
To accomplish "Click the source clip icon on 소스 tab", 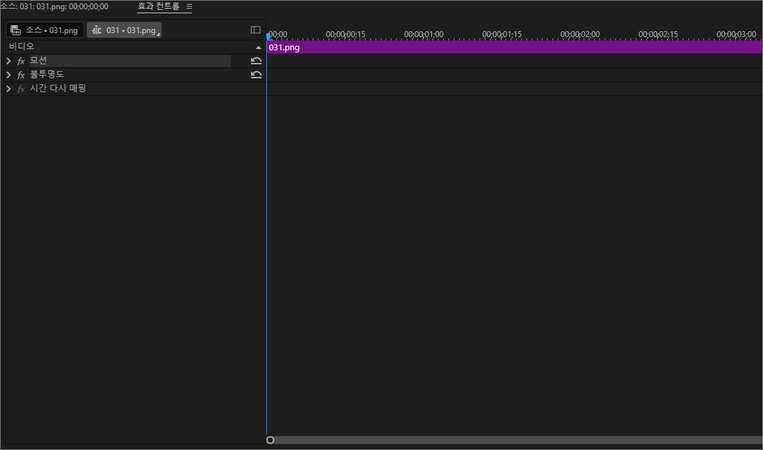I will coord(15,30).
